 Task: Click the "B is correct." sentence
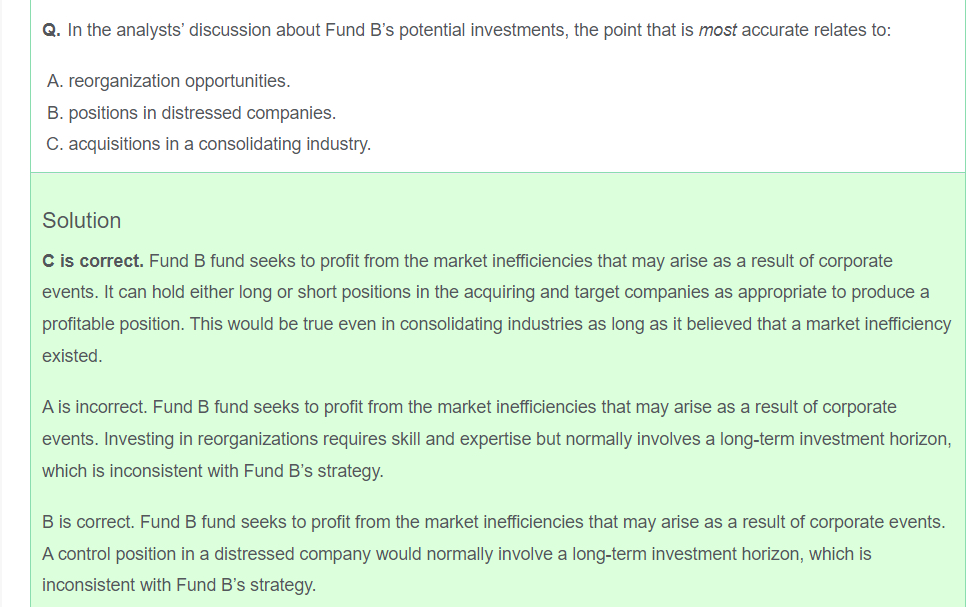point(88,522)
